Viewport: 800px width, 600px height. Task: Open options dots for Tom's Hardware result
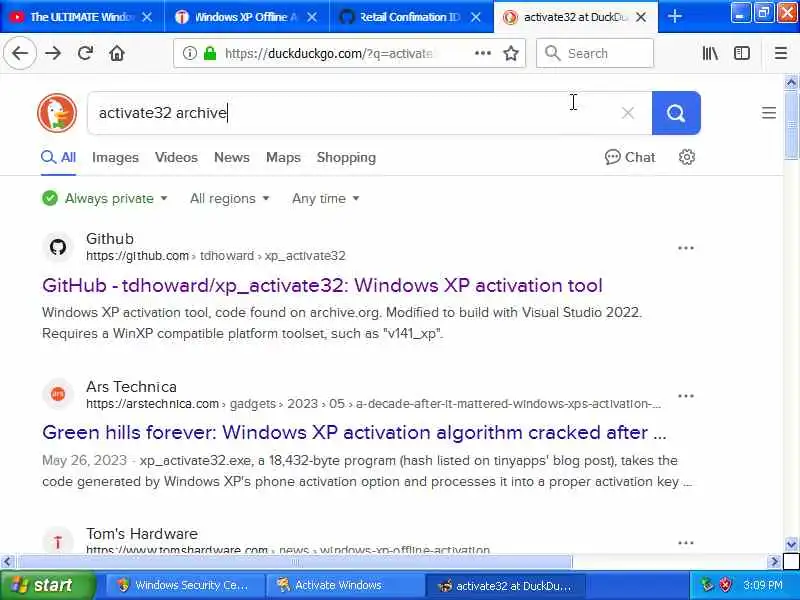point(686,543)
